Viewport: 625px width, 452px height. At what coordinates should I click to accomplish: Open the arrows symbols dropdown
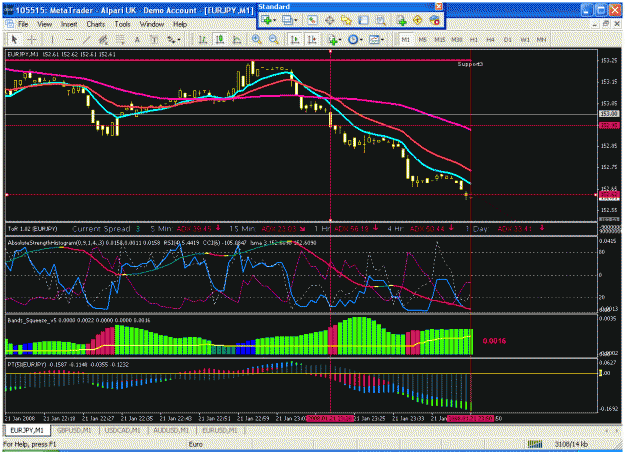173,39
